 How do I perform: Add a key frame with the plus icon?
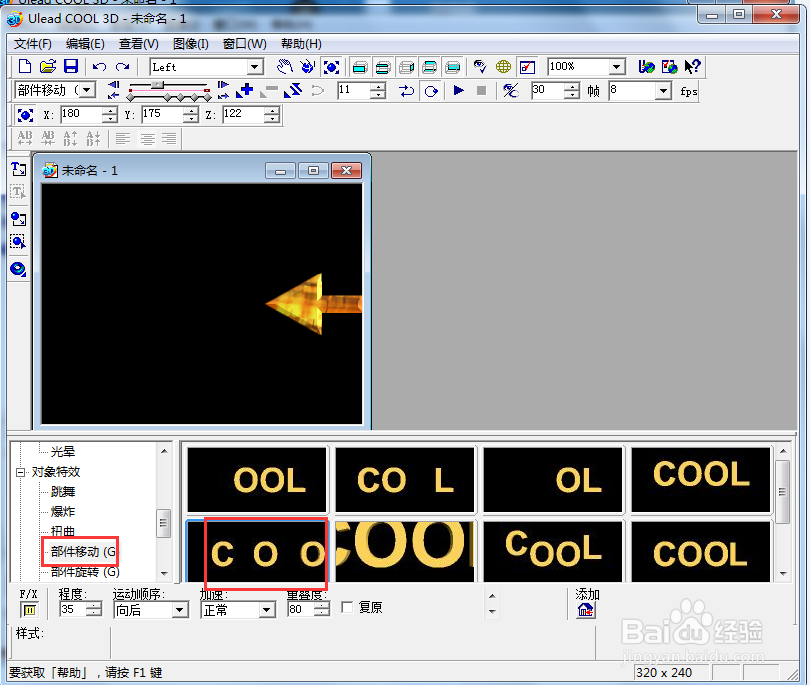(244, 90)
